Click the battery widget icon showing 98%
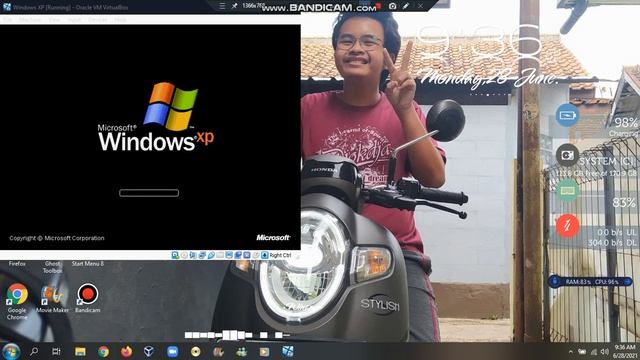 point(567,116)
